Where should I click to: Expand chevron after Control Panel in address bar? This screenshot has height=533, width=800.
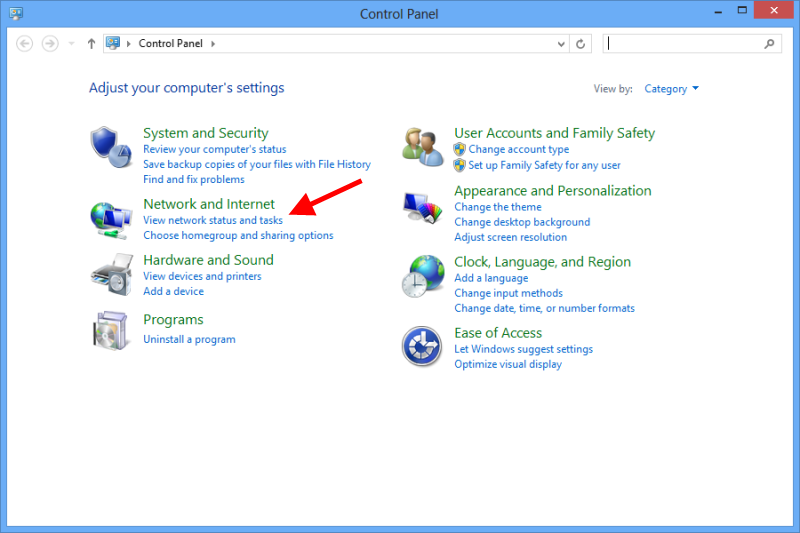[x=213, y=44]
